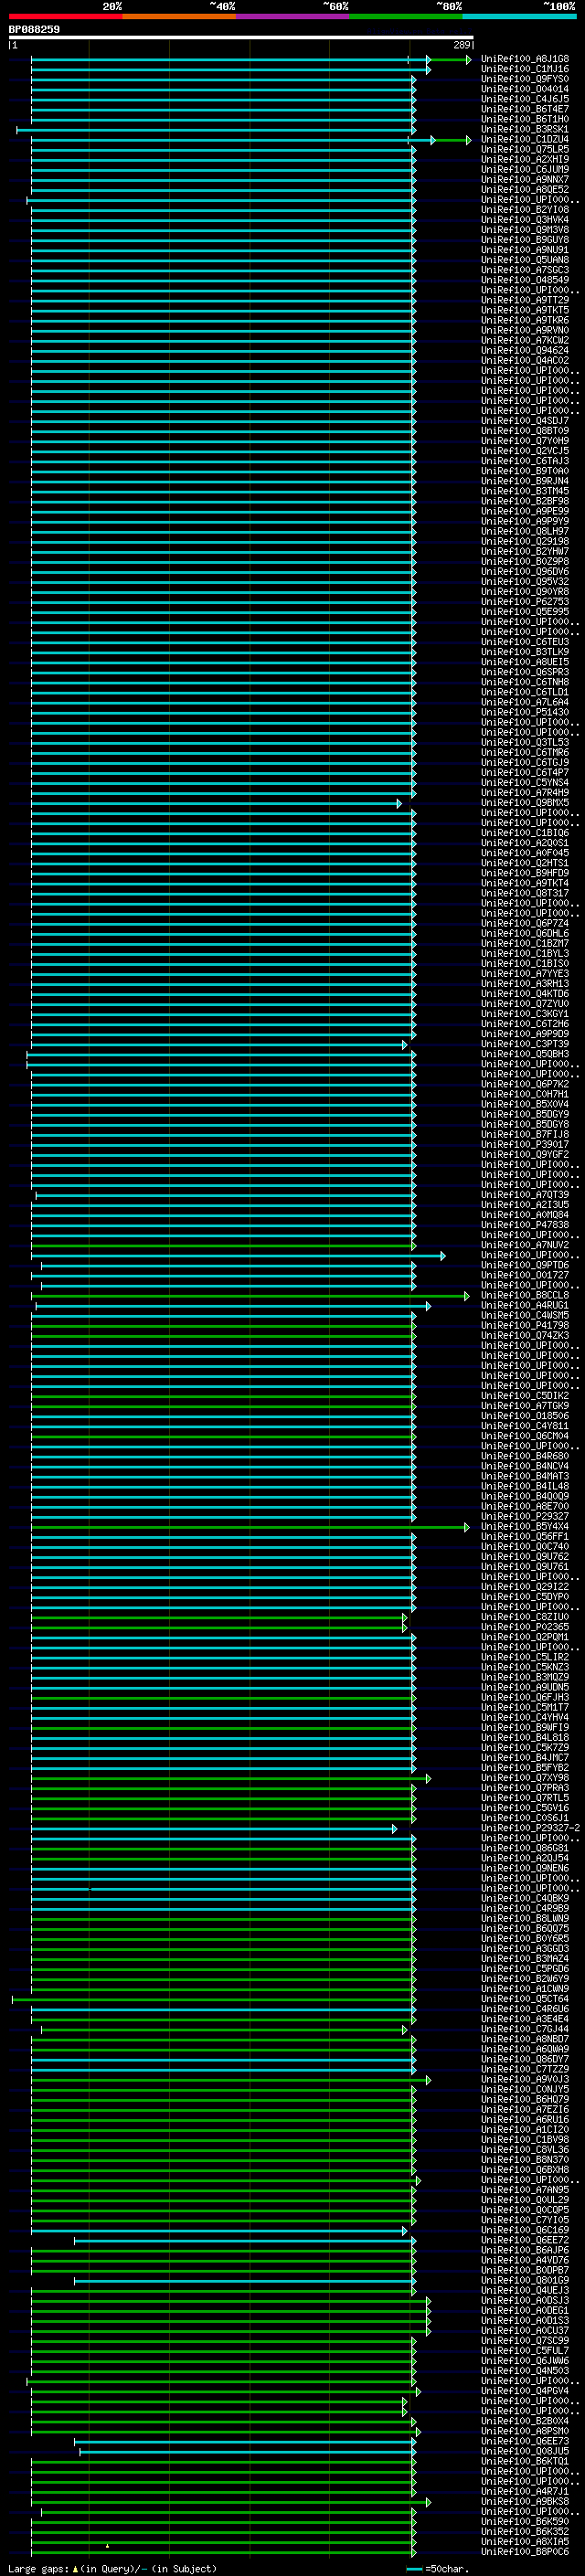Select the UniRef100_Q6C169 label
The image size is (585, 2576).
(x=525, y=2231)
